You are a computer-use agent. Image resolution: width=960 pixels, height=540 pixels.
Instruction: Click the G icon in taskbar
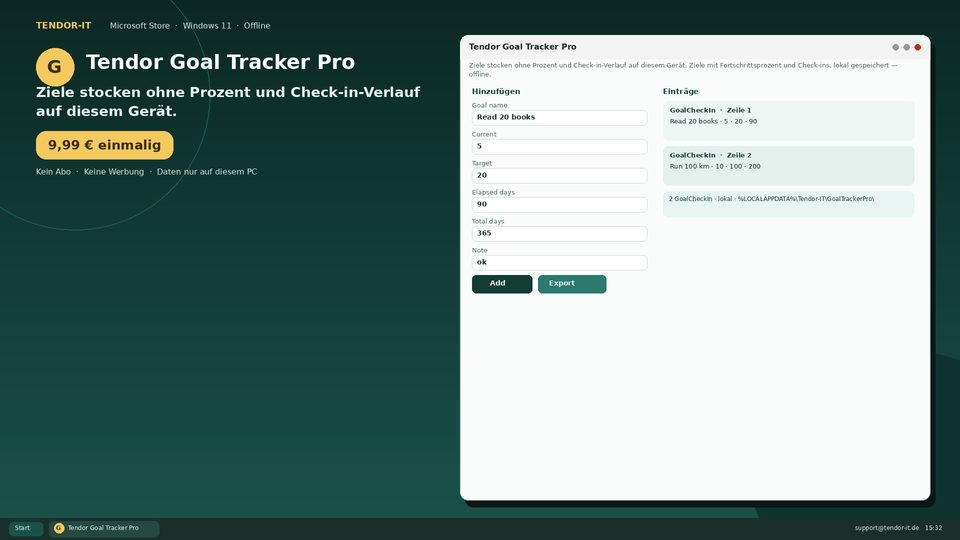pos(59,528)
